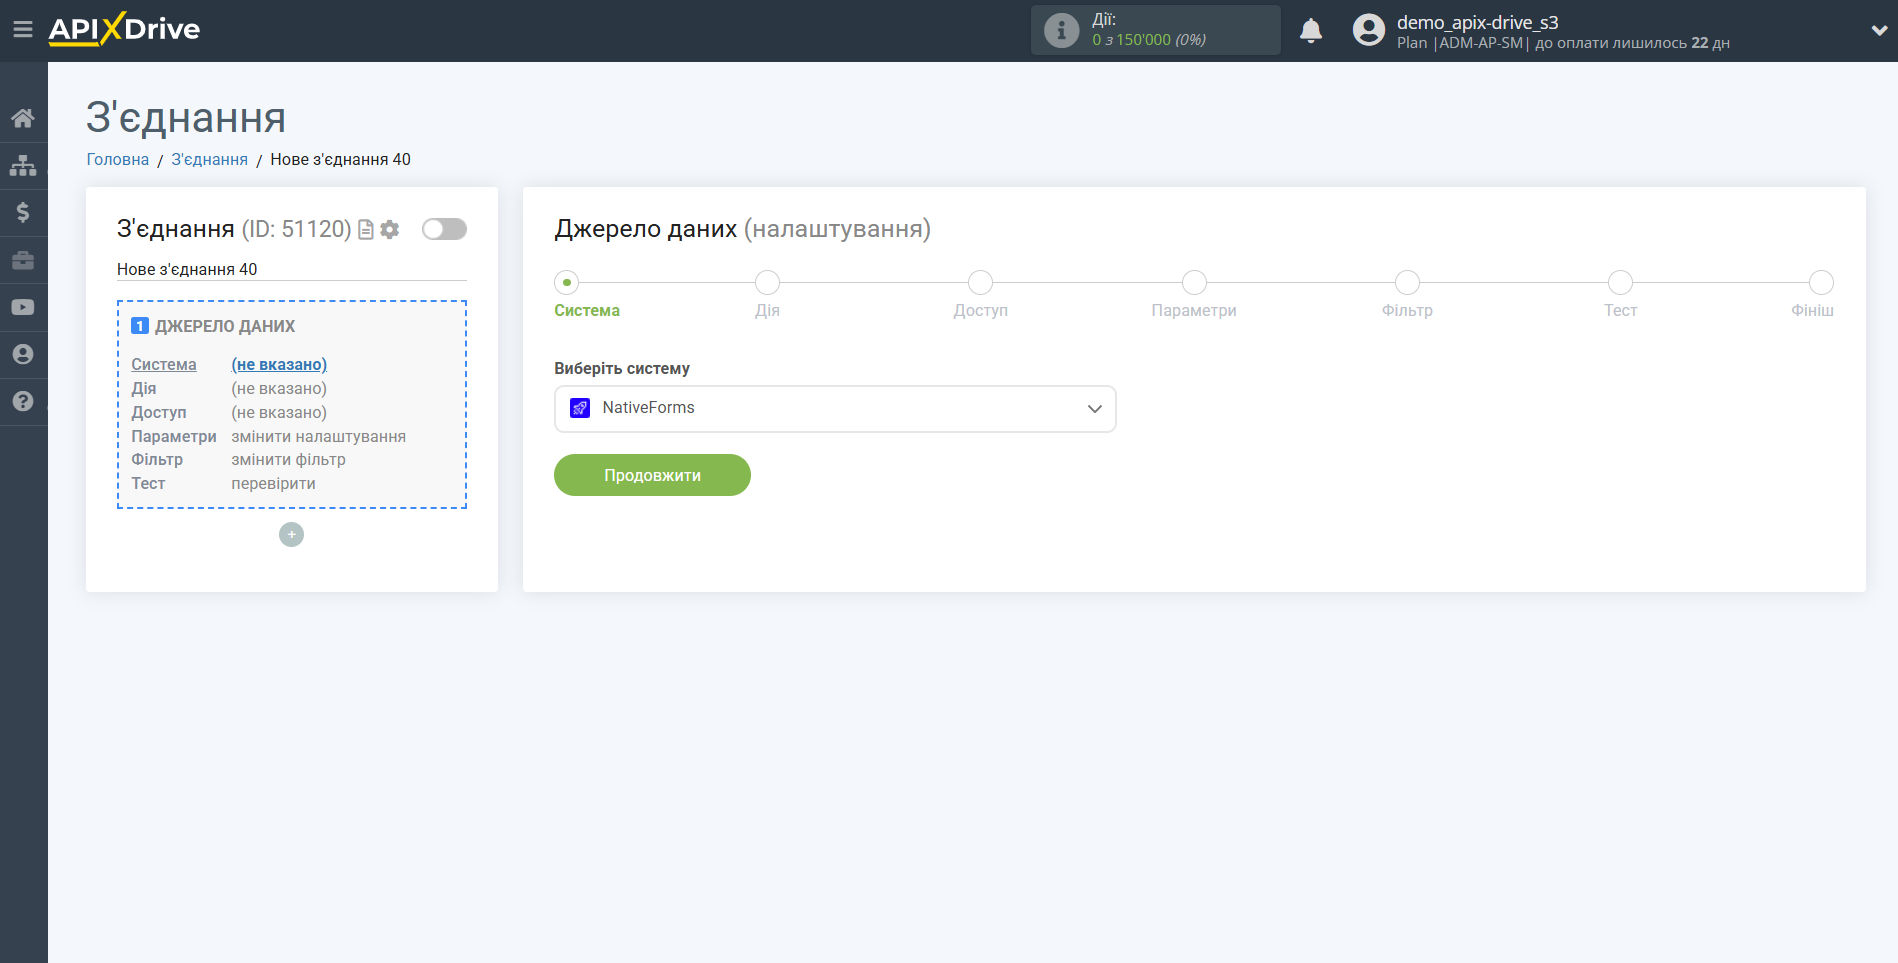The height and width of the screenshot is (963, 1898).
Task: Toggle the connection on/off switch
Action: tap(444, 229)
